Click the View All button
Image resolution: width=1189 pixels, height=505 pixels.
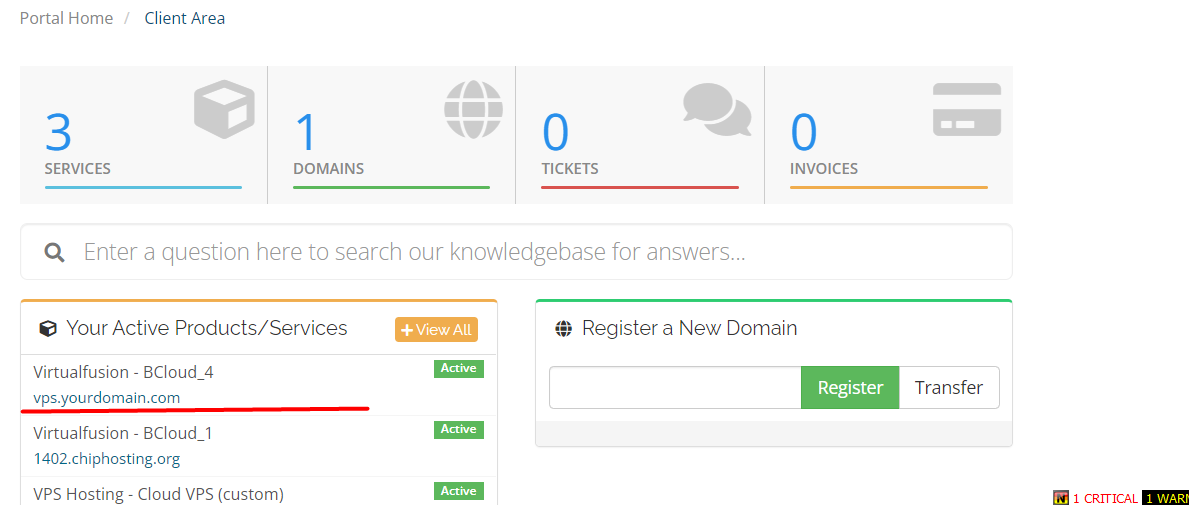(x=436, y=330)
